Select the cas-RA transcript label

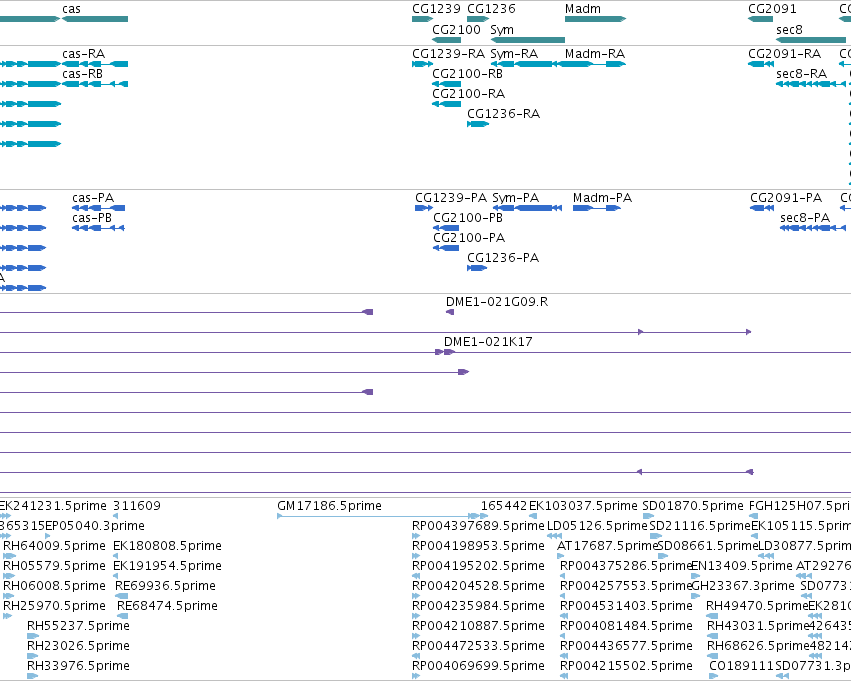tap(84, 54)
